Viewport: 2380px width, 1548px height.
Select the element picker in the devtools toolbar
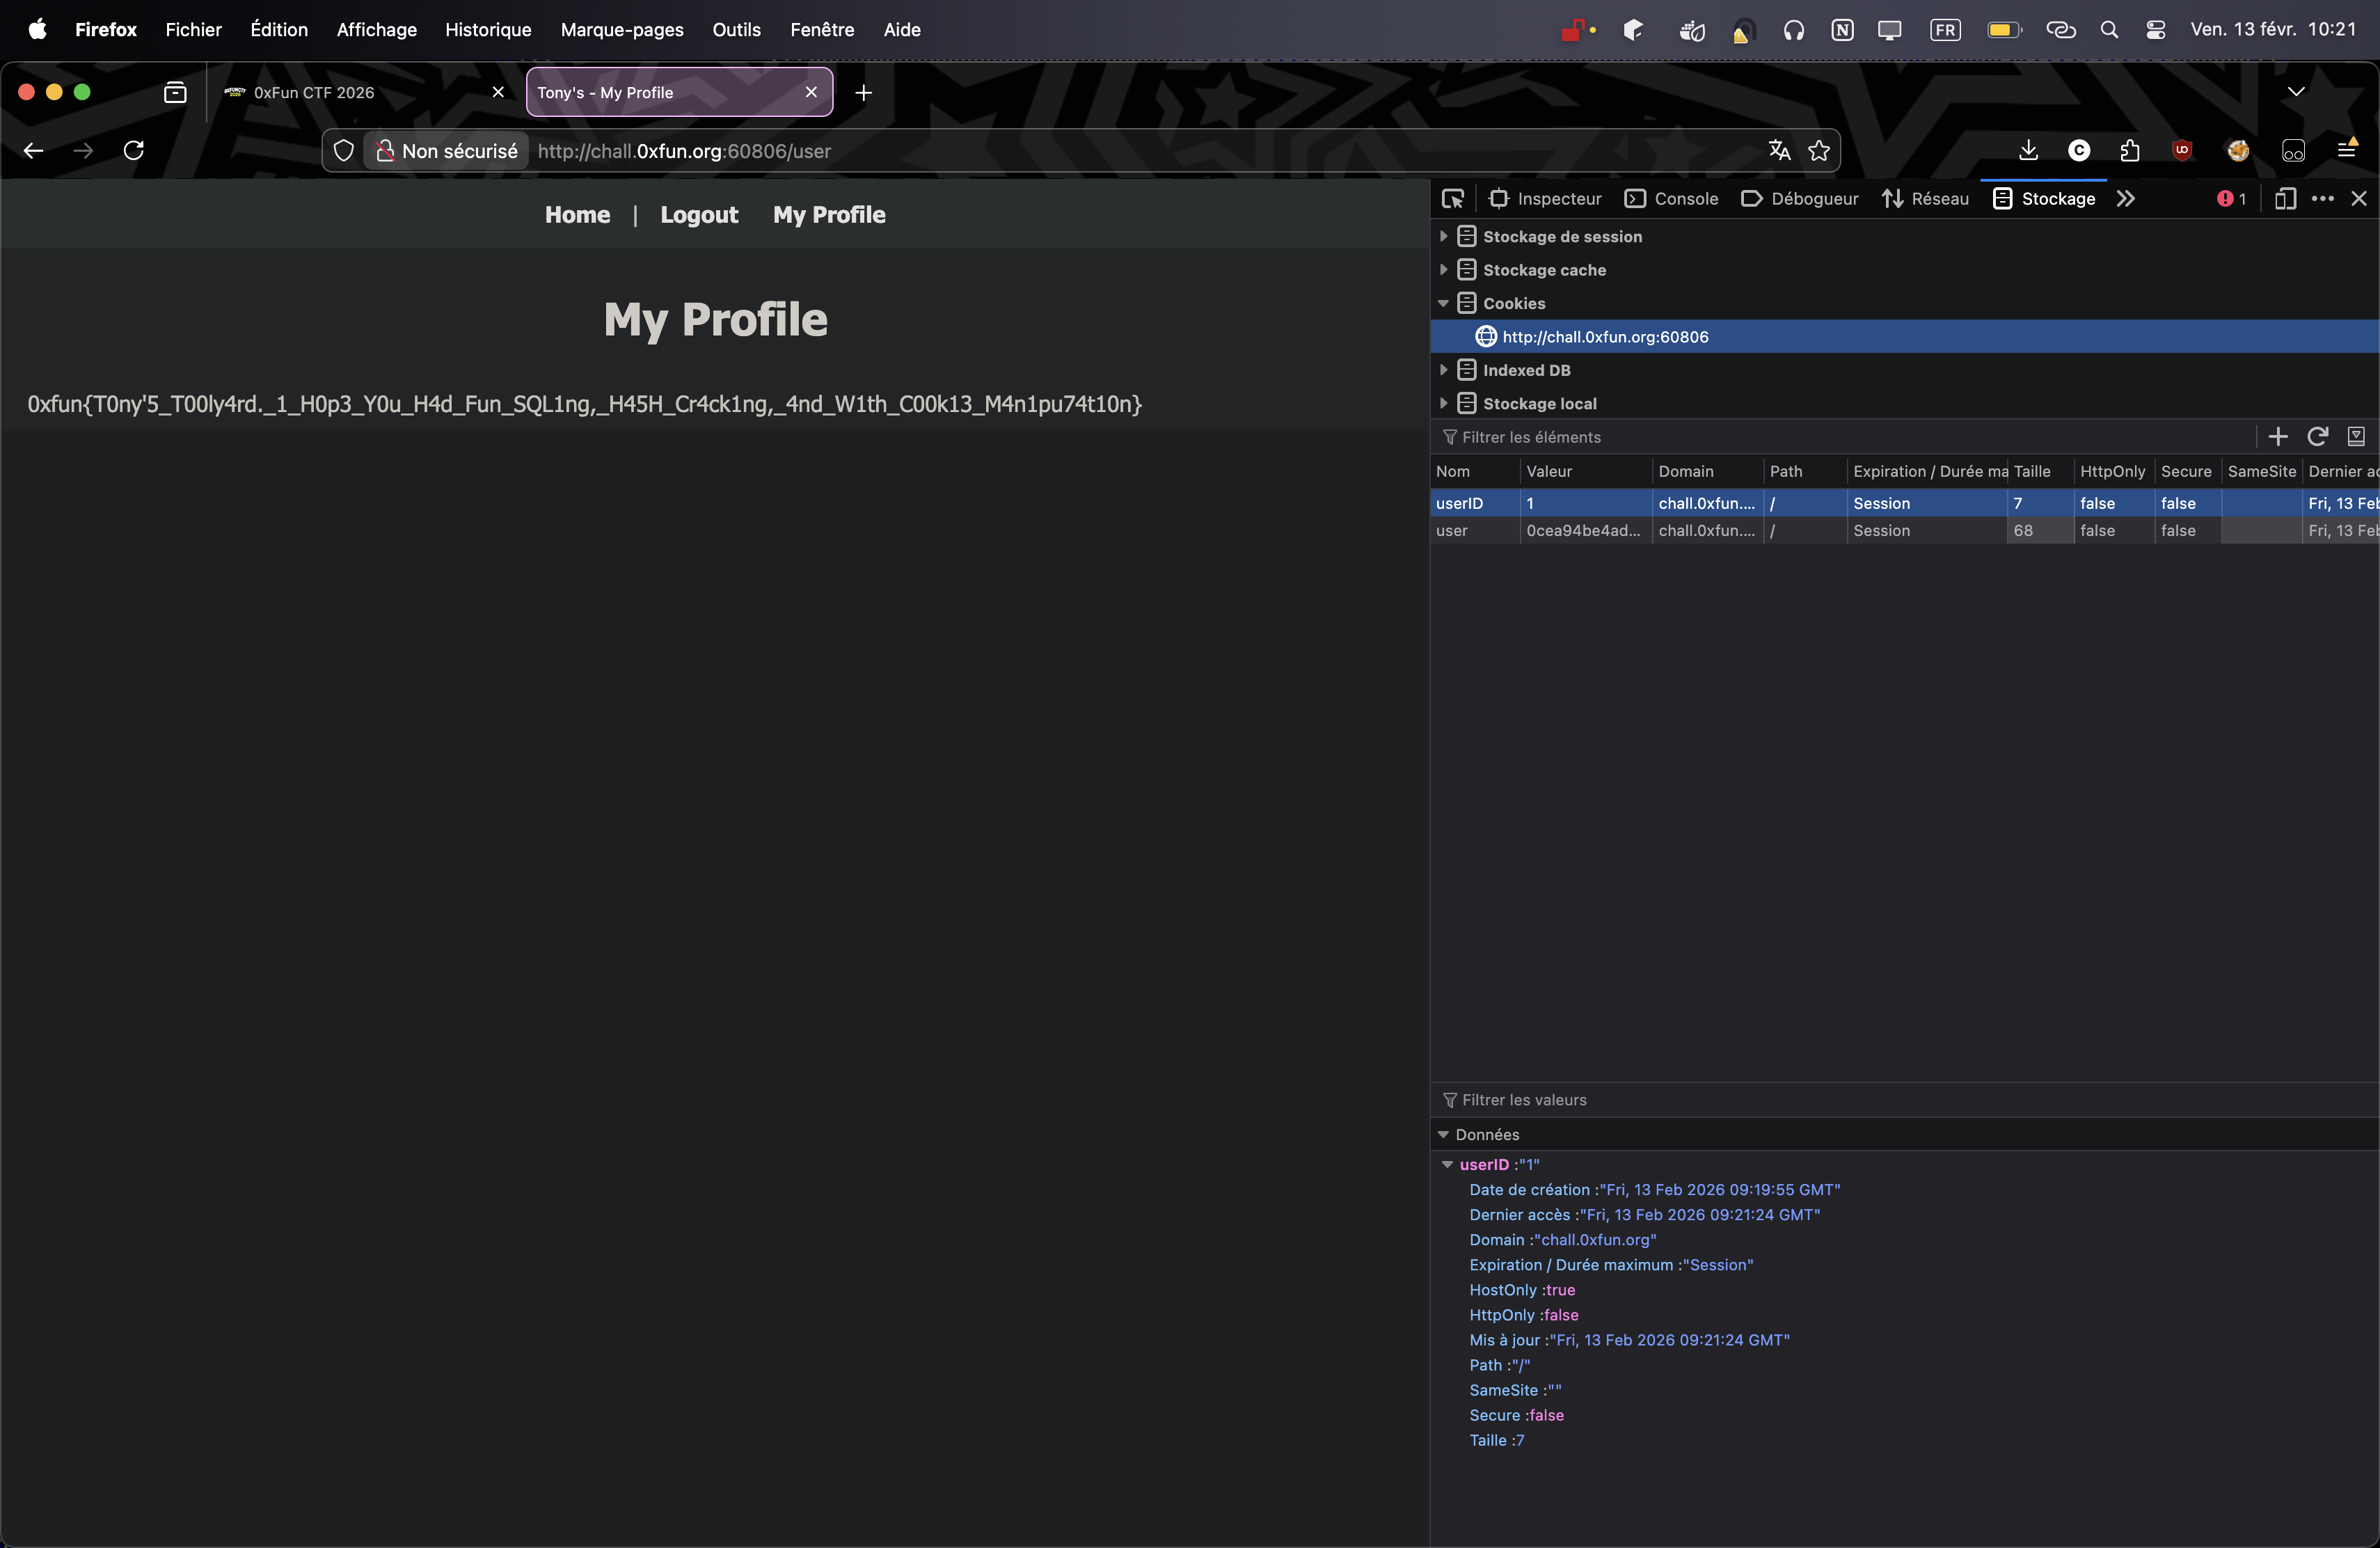1453,198
